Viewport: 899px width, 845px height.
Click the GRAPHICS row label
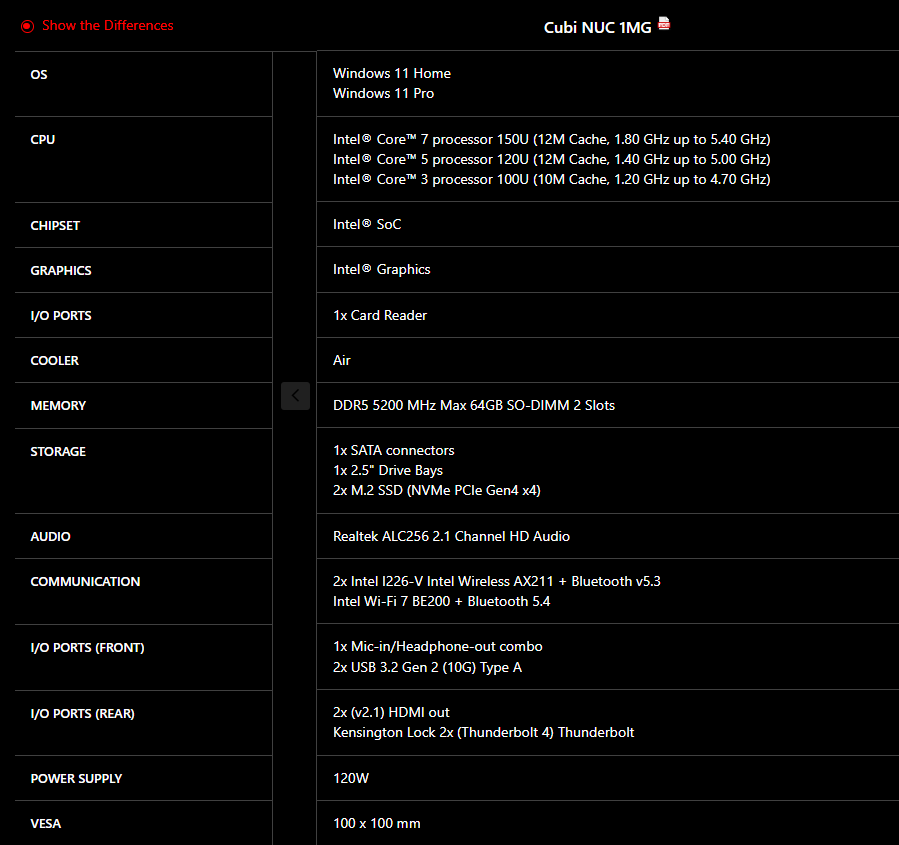click(x=61, y=271)
